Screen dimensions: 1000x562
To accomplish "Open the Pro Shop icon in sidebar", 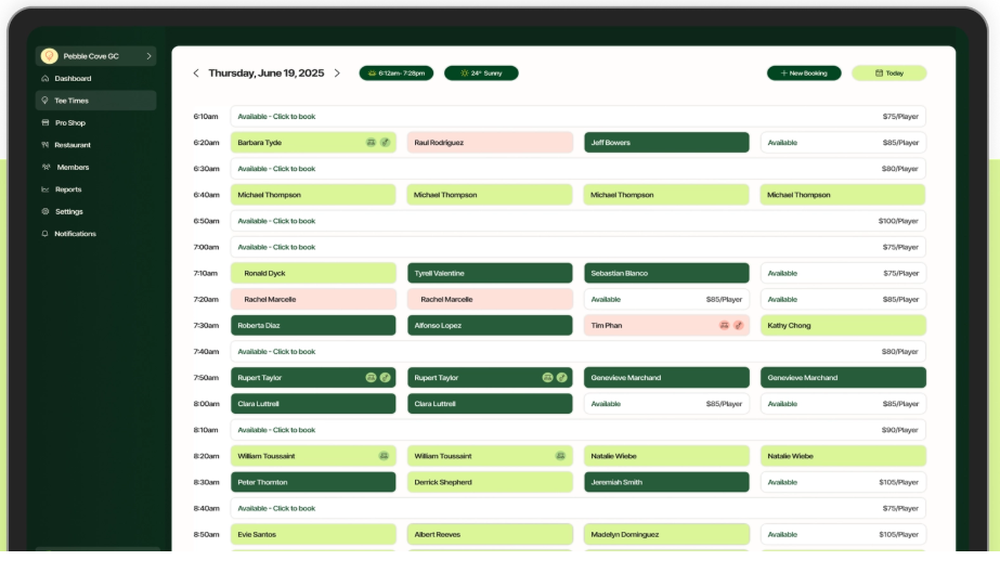I will [45, 122].
